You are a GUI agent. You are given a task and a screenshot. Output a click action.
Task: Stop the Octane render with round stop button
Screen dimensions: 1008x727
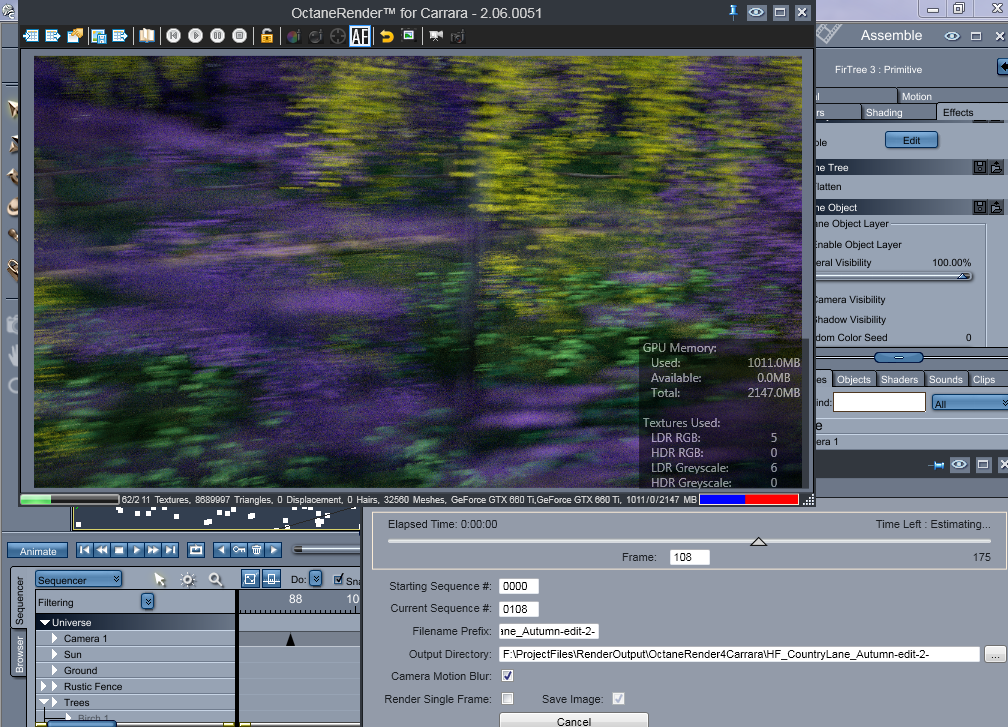coord(239,36)
